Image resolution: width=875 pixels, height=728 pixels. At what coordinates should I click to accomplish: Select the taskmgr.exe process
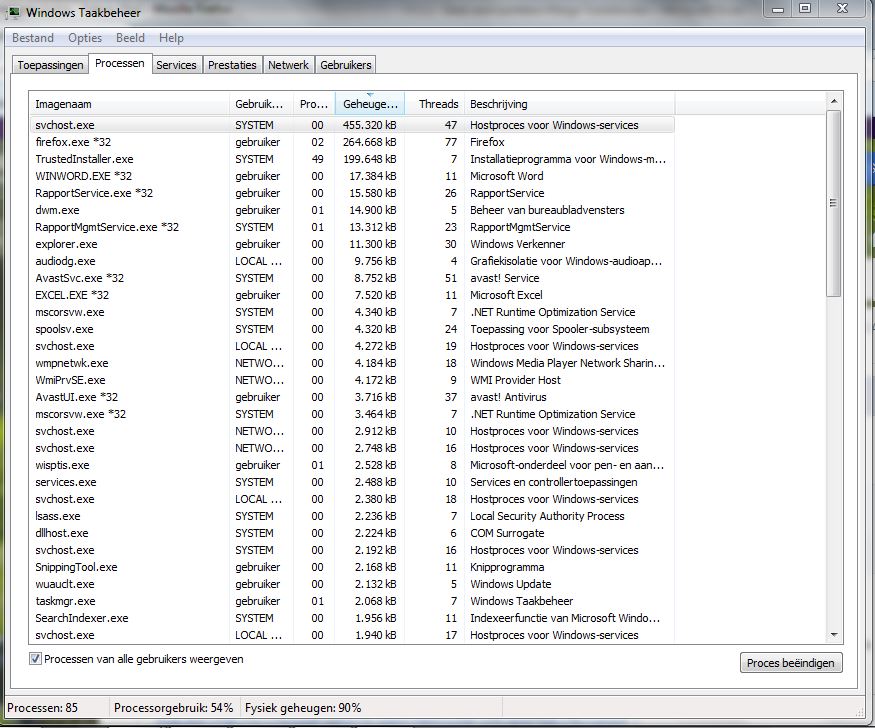[352, 601]
